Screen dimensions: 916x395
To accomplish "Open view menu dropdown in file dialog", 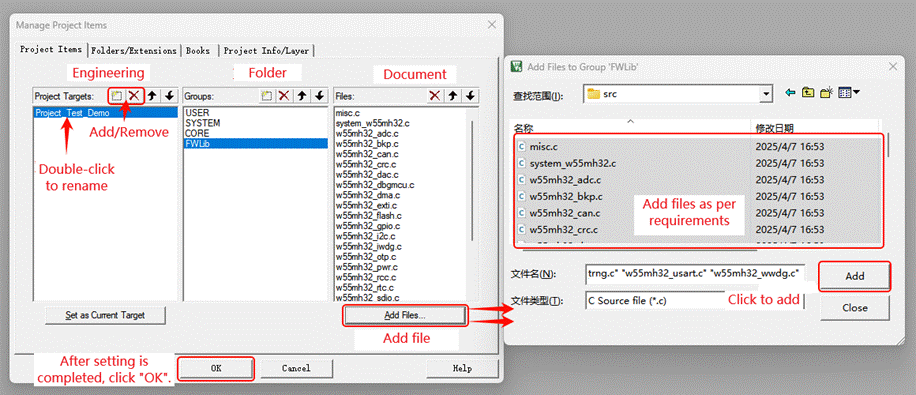I will pos(848,92).
